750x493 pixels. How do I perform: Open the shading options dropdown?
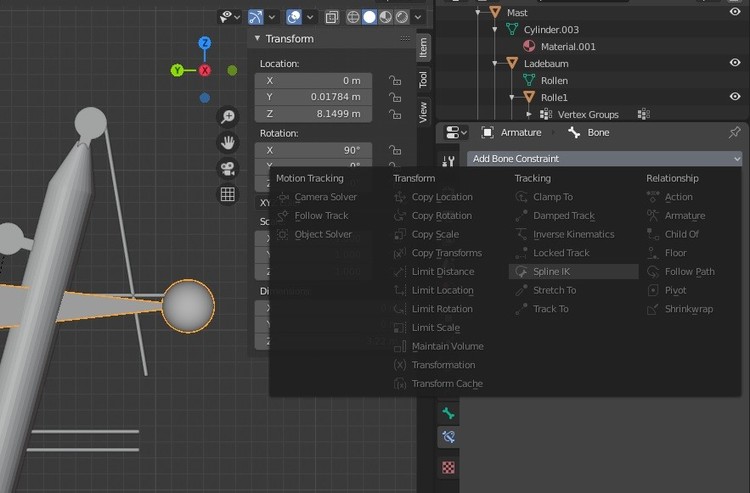pyautogui.click(x=418, y=17)
